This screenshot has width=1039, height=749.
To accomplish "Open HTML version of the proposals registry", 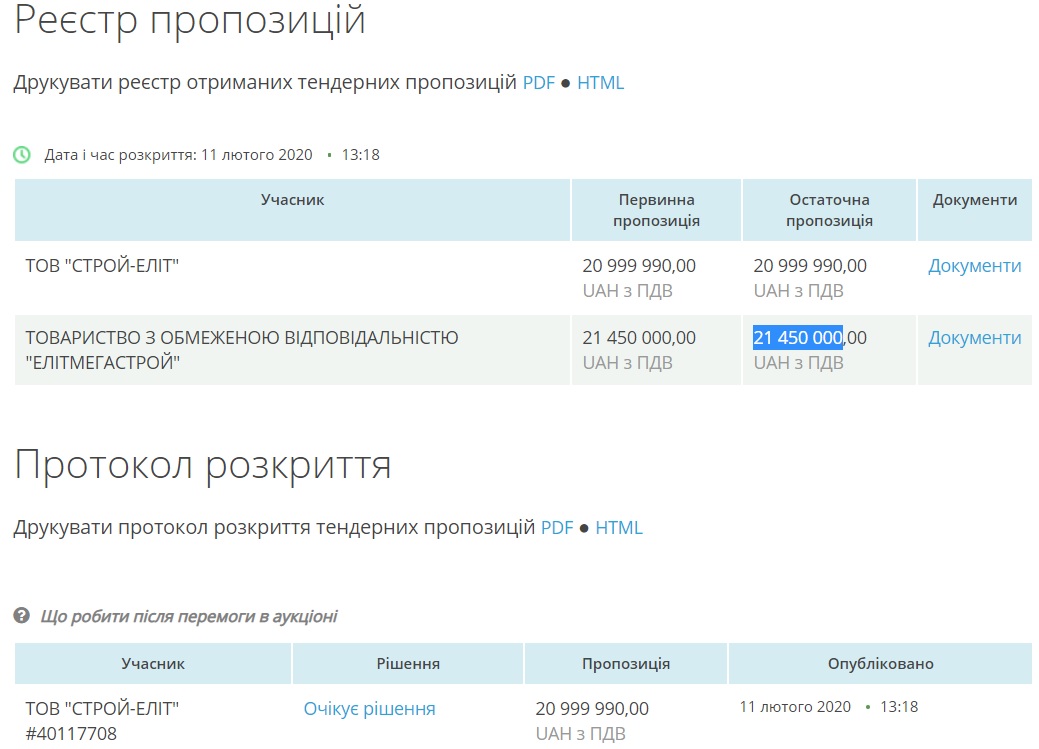I will [x=600, y=83].
